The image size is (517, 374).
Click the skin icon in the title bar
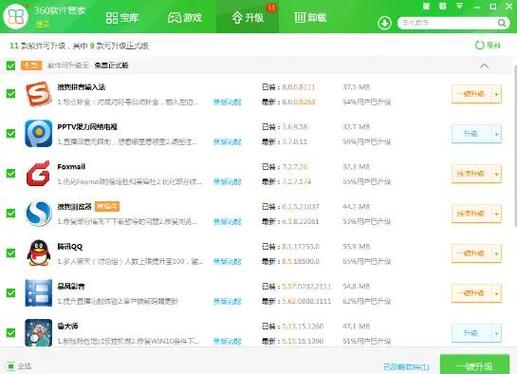tap(442, 6)
